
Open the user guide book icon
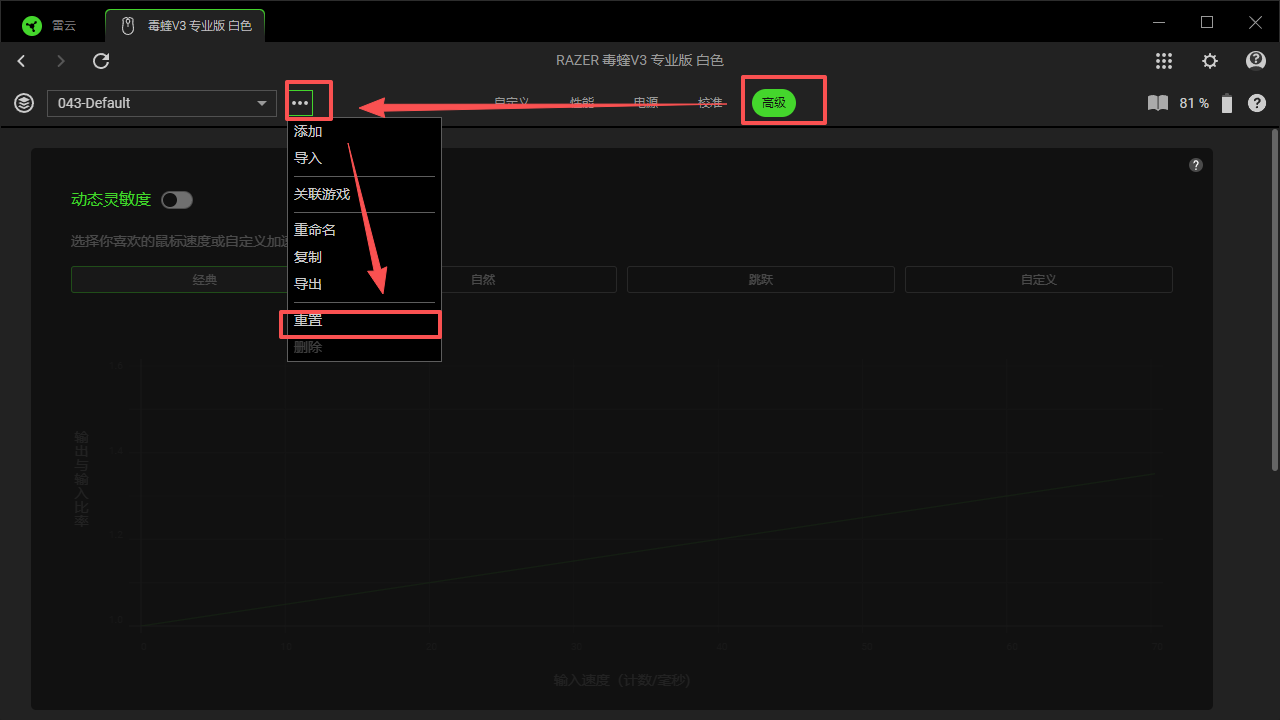pos(1158,103)
